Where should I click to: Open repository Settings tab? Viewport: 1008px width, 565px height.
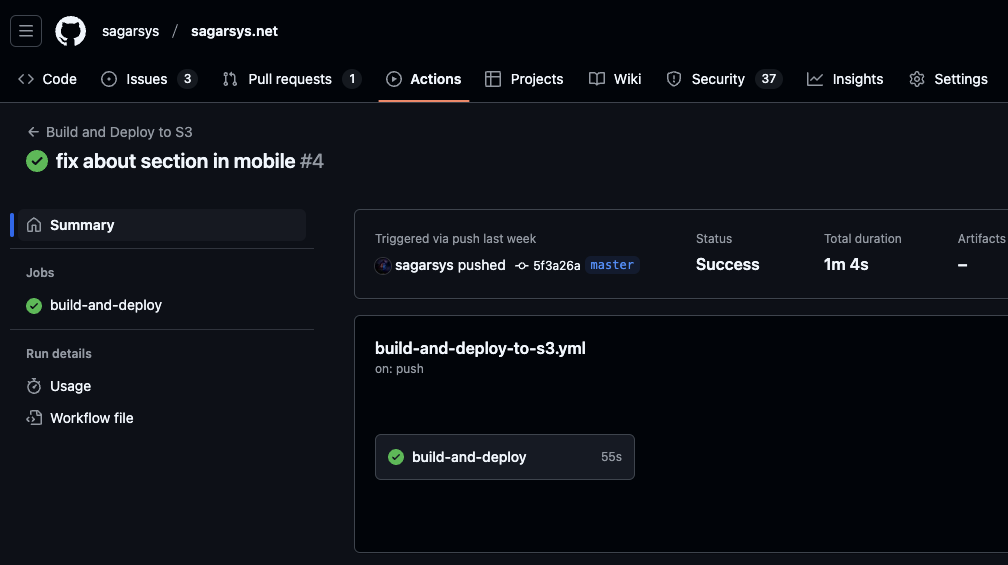click(948, 79)
